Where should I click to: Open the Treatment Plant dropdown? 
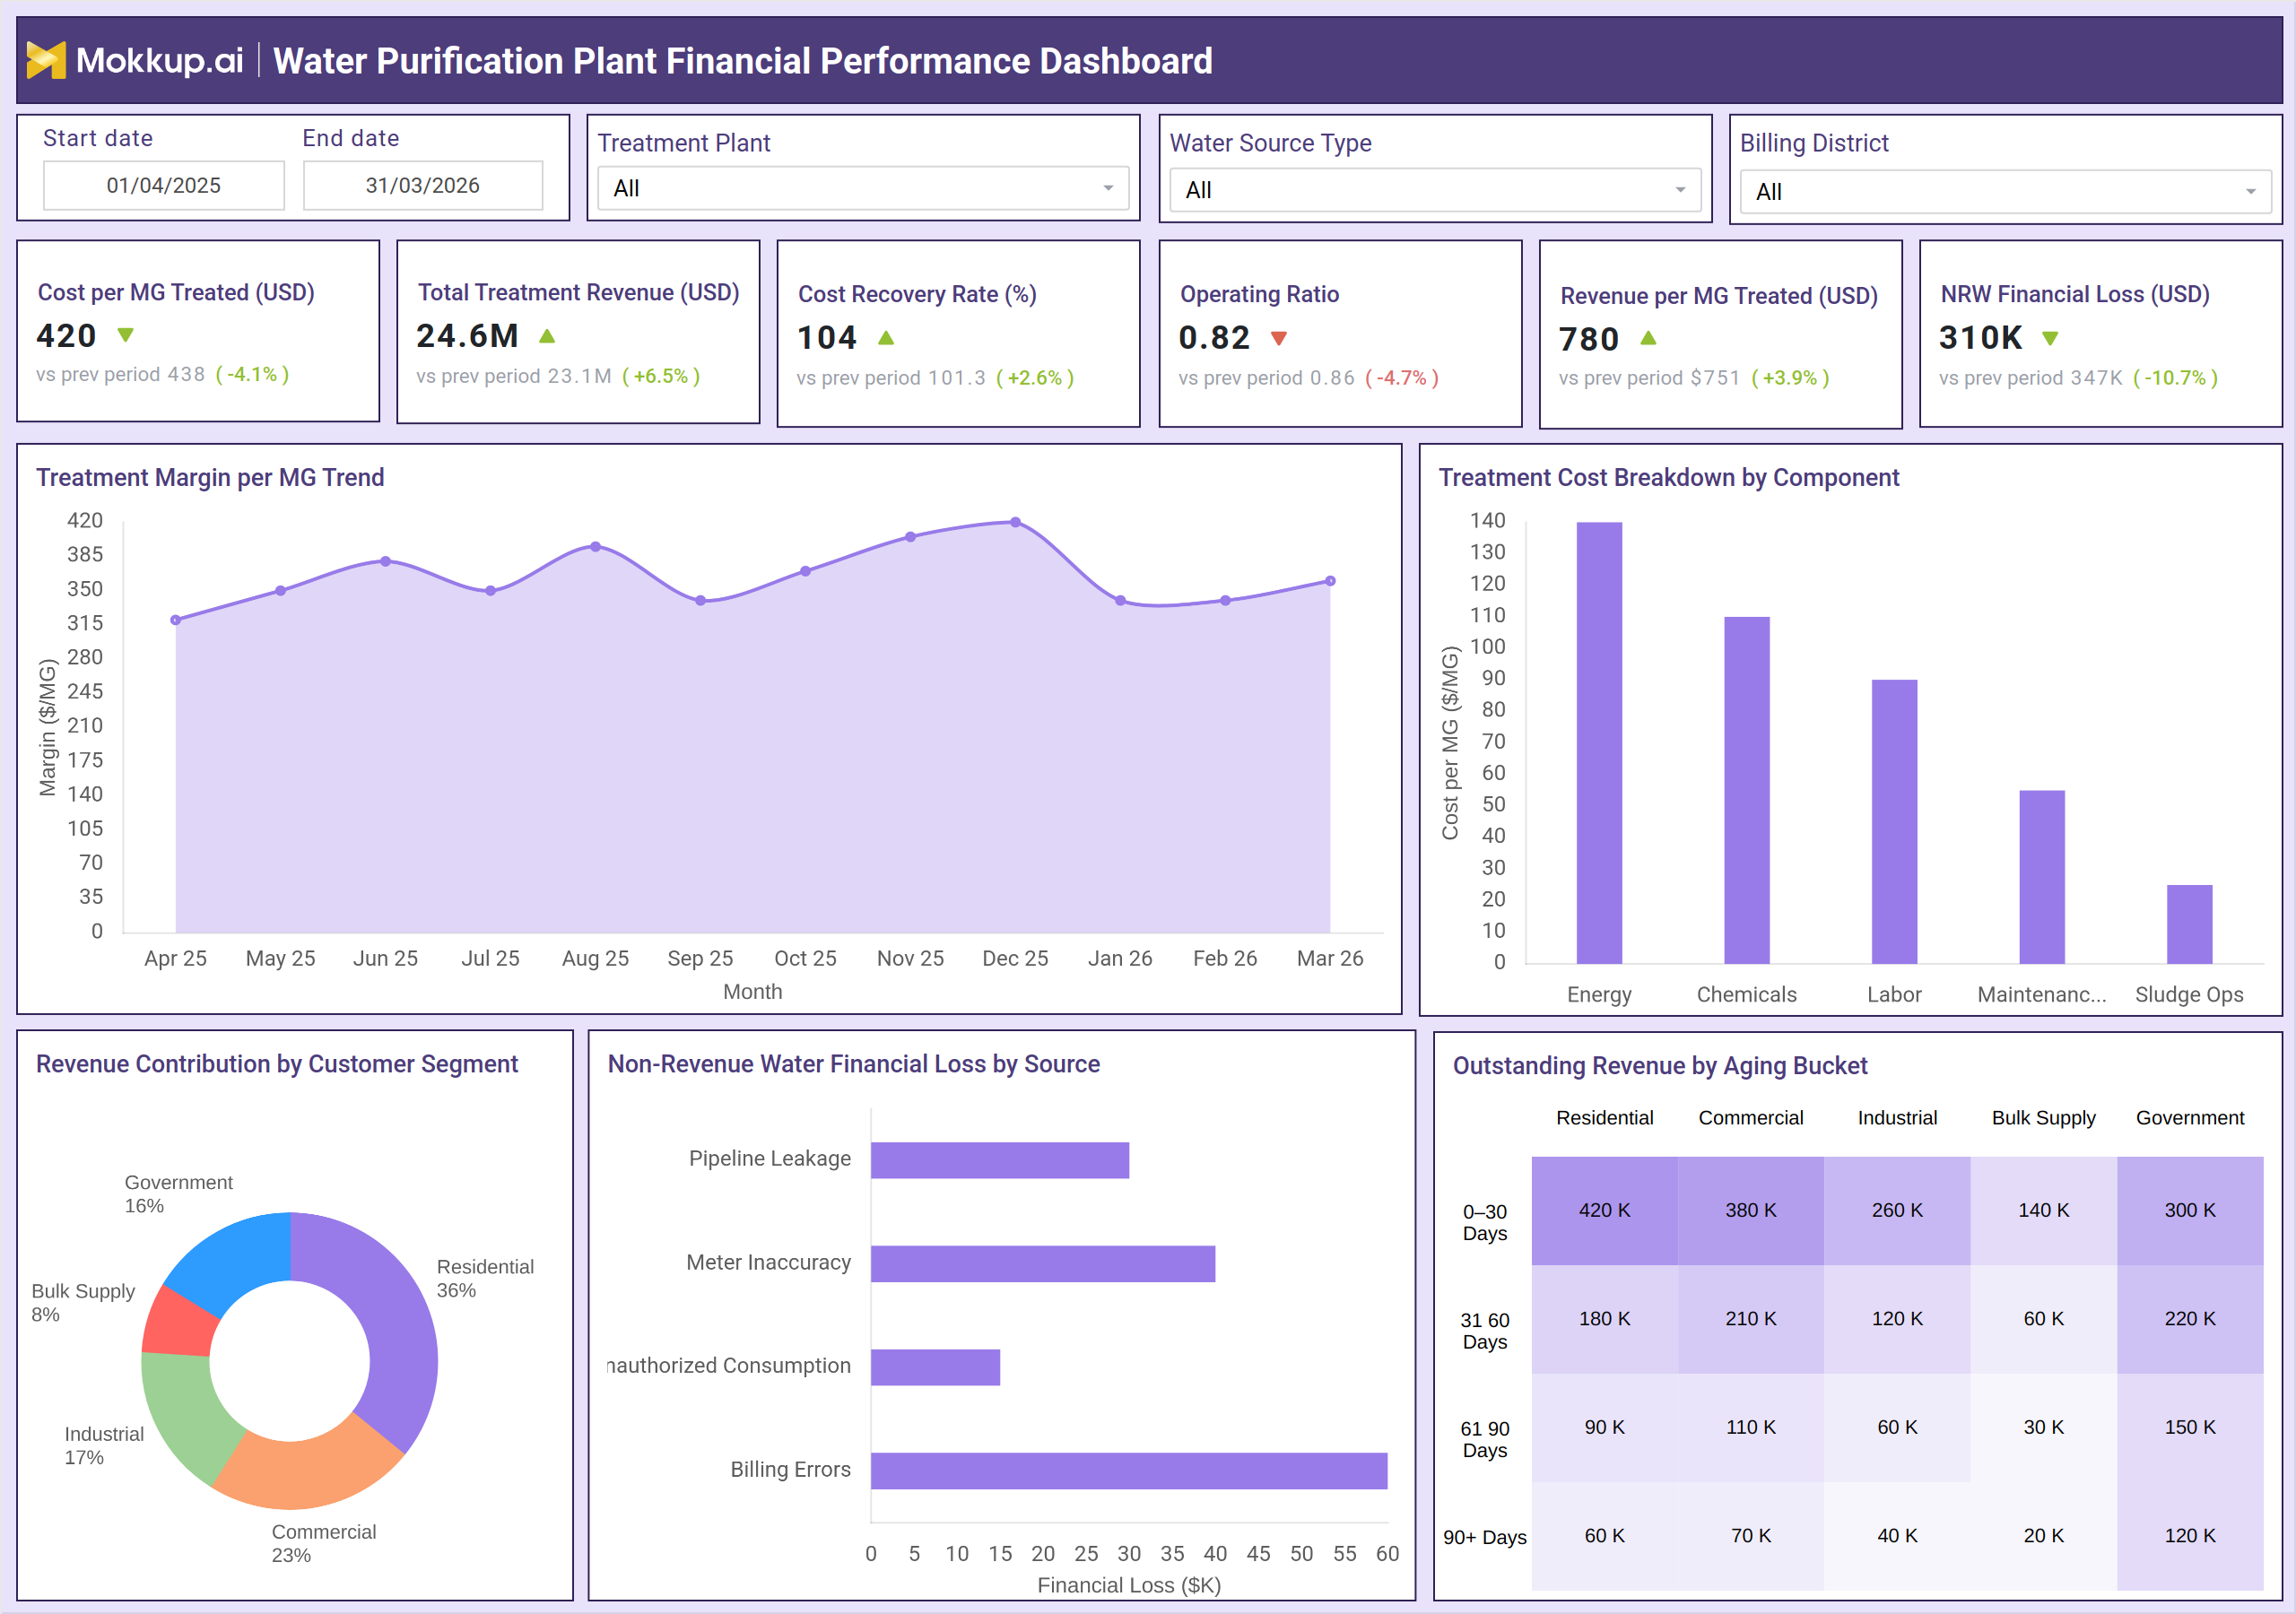[x=863, y=188]
